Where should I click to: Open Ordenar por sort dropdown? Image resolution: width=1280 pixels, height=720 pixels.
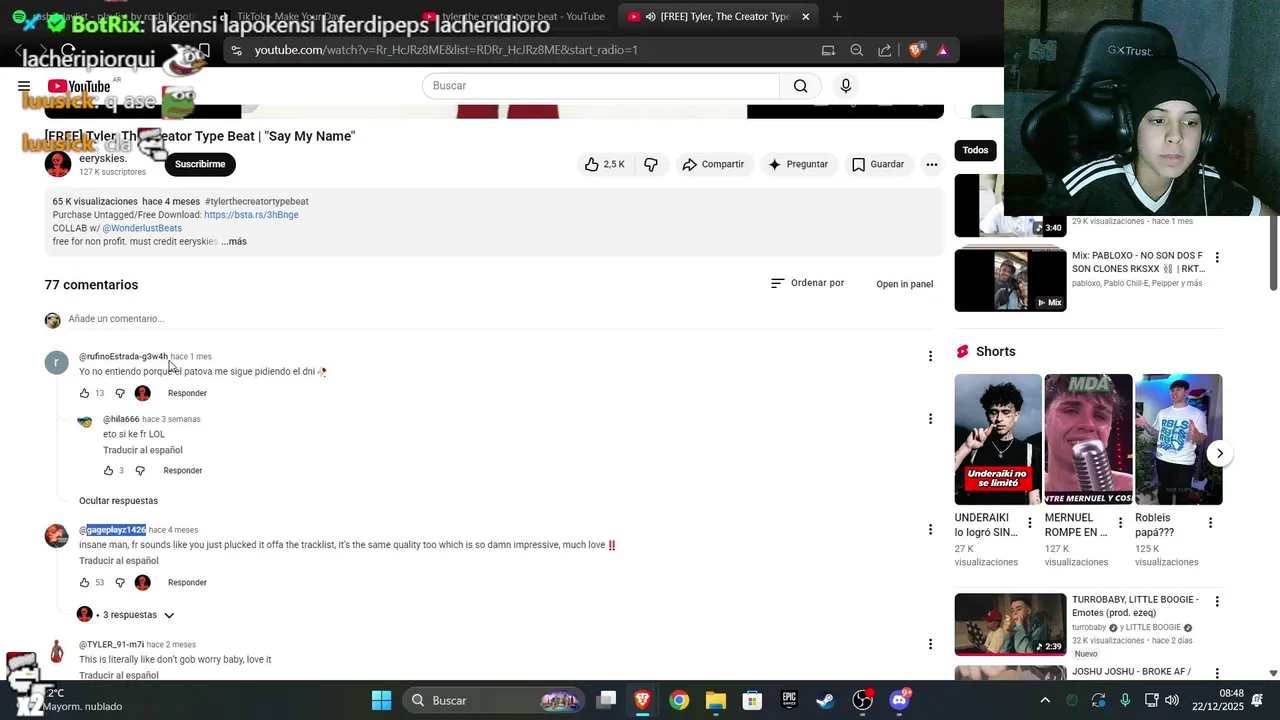[x=807, y=283]
